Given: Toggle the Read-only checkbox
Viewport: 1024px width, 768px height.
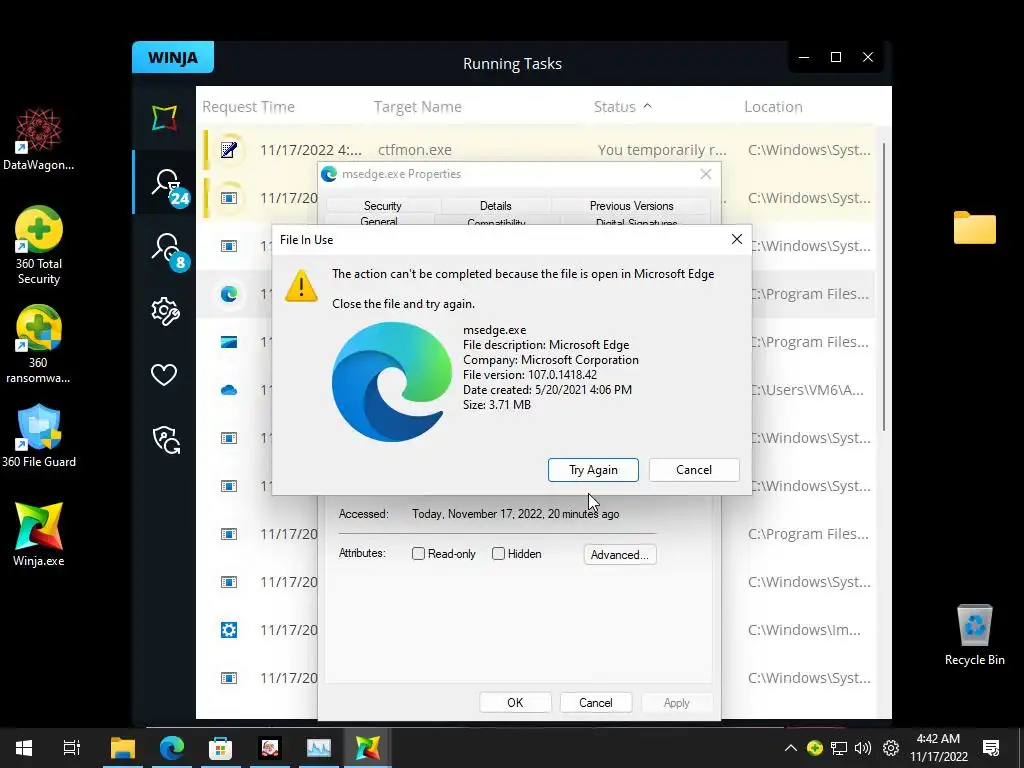Looking at the screenshot, I should [x=418, y=554].
